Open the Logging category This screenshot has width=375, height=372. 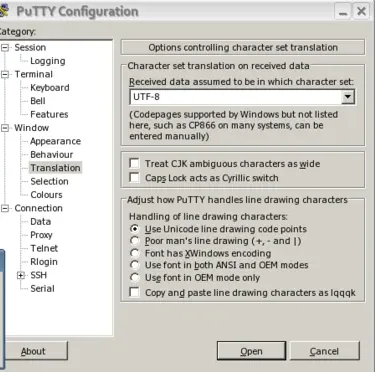(x=48, y=61)
